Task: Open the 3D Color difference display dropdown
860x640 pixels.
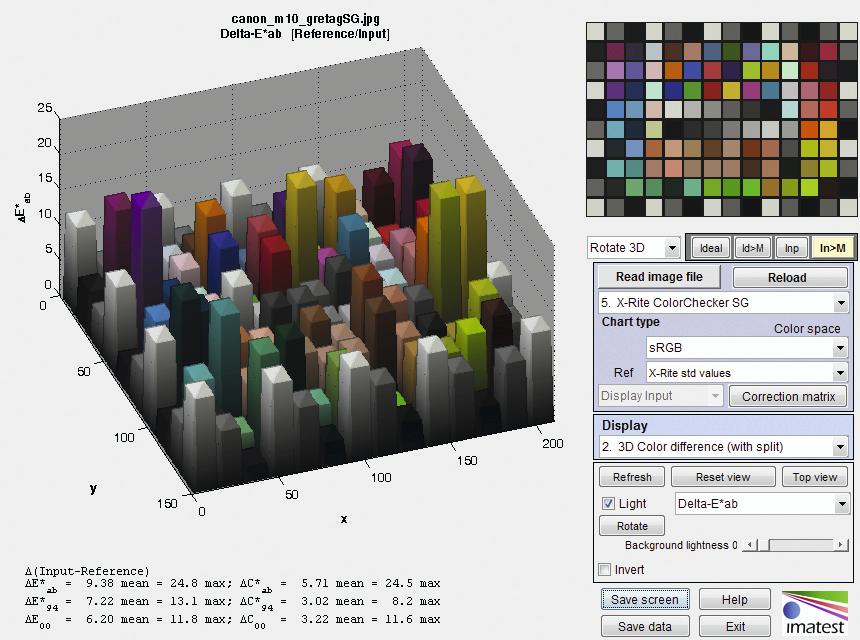Action: point(723,447)
